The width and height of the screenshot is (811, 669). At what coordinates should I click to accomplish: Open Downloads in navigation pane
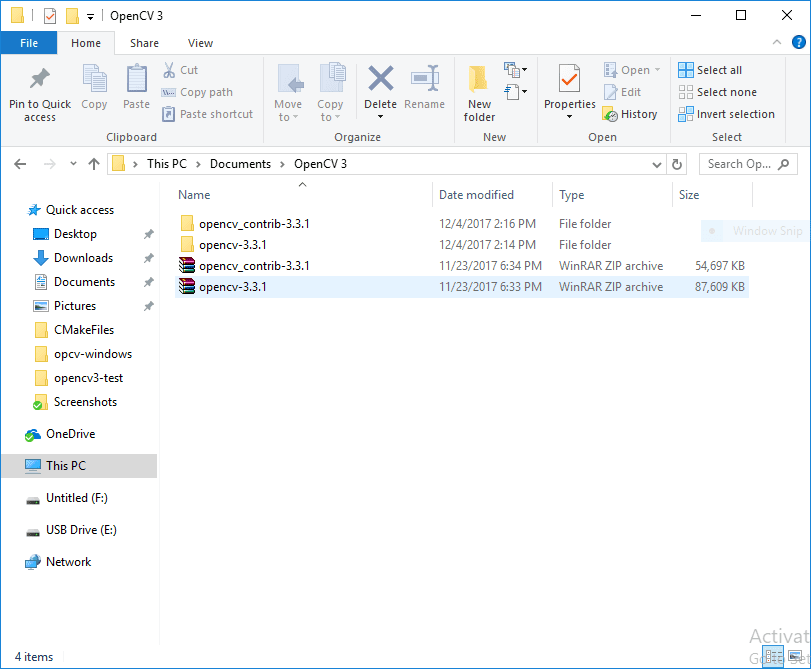coord(83,258)
